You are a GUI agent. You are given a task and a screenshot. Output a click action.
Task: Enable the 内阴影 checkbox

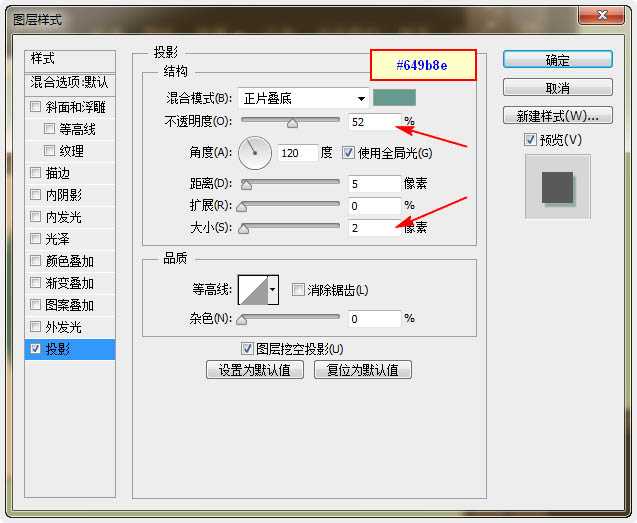[36, 195]
